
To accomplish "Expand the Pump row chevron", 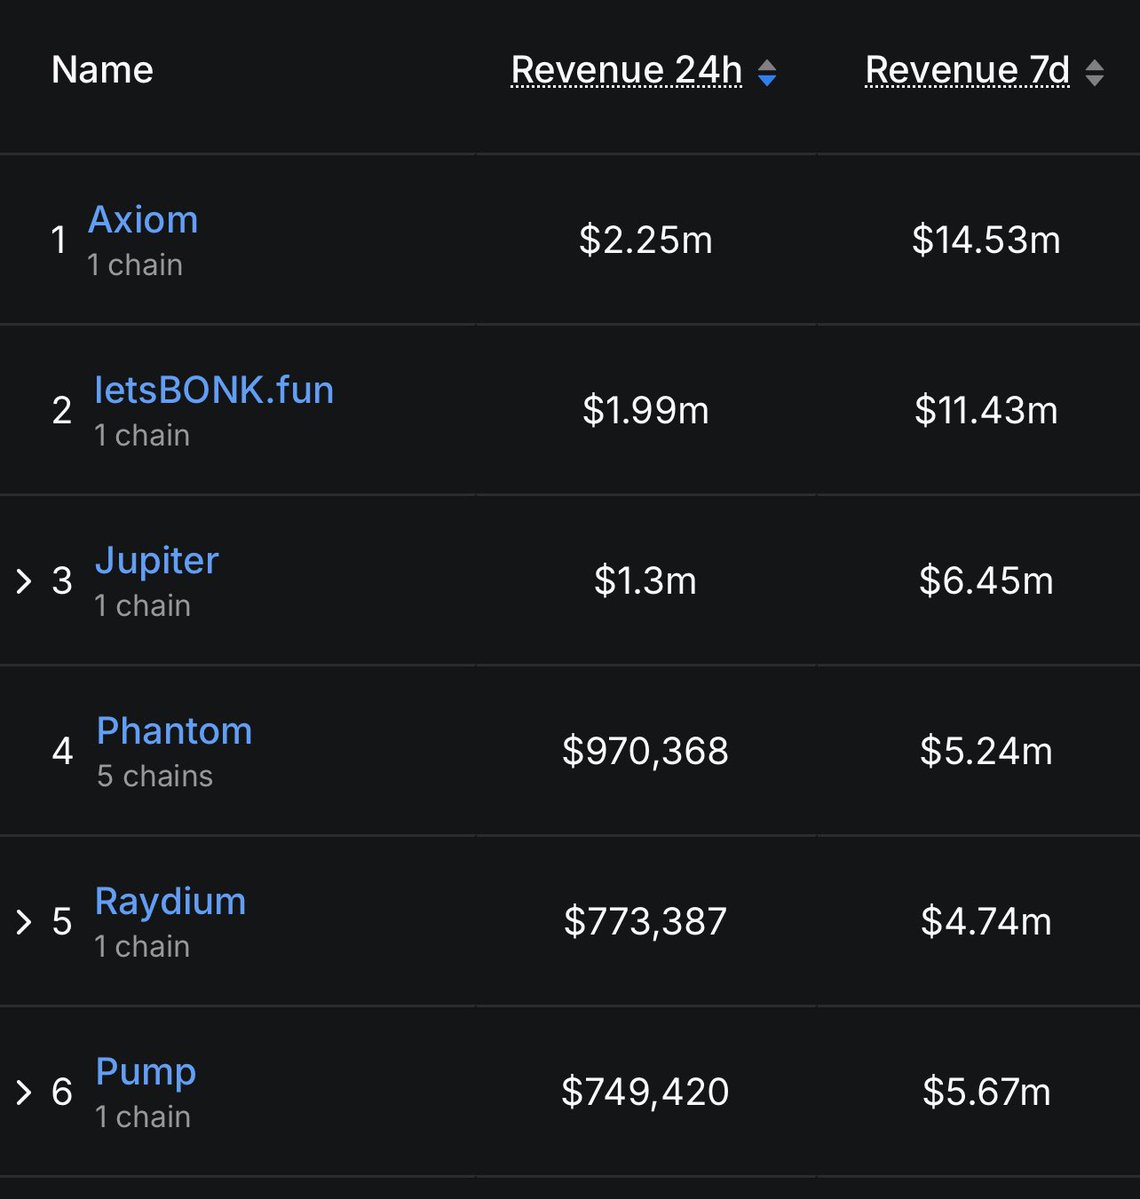I will (24, 1092).
